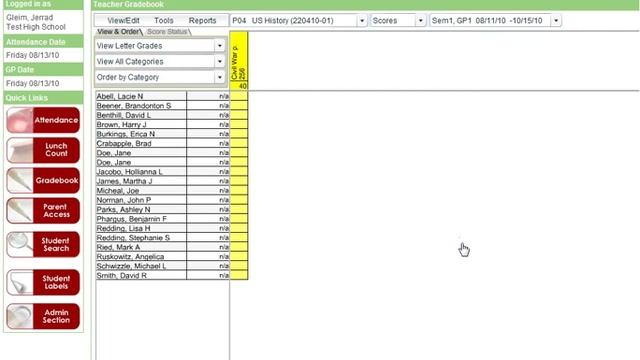
Task: Click the Civil War assignment column header
Action: [x=239, y=57]
